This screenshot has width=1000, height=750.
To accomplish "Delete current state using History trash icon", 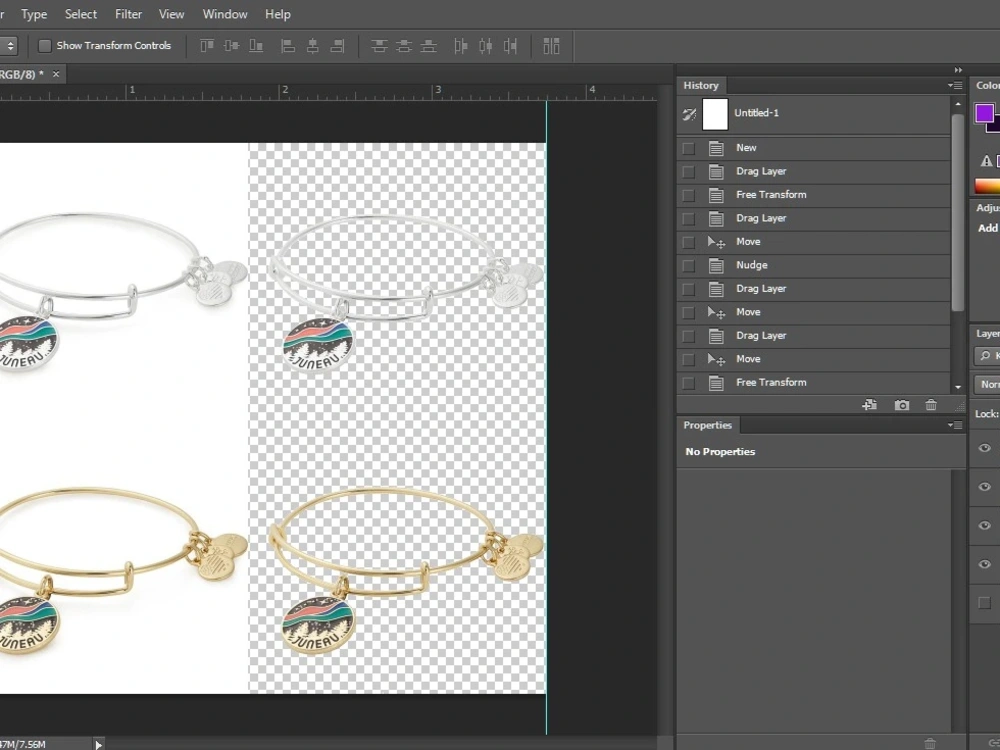I will point(931,405).
